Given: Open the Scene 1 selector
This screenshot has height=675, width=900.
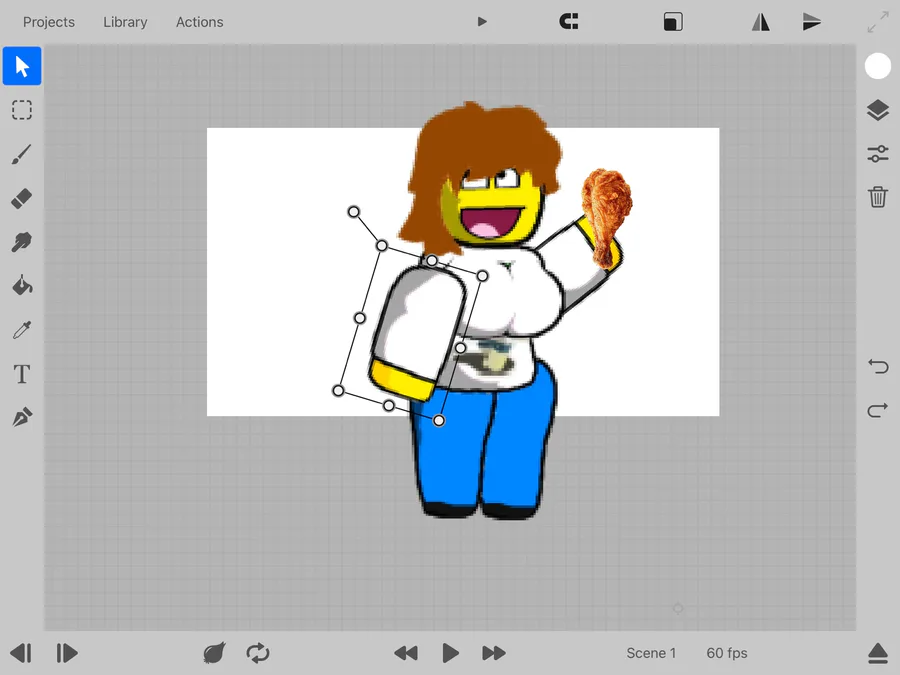Looking at the screenshot, I should [x=651, y=653].
